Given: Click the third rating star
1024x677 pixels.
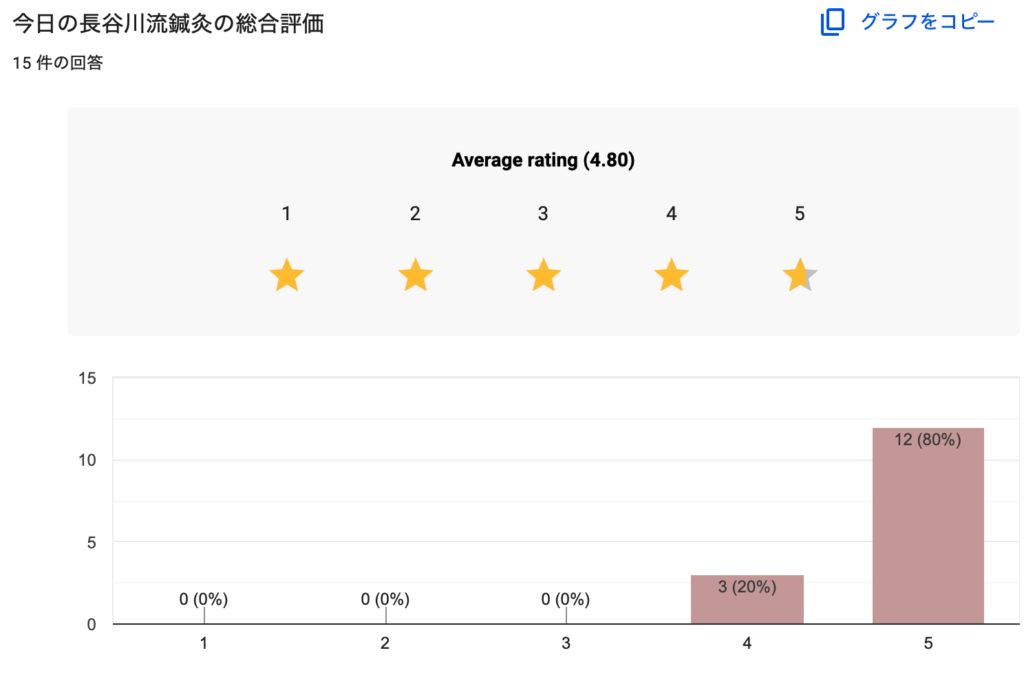Looking at the screenshot, I should 543,275.
